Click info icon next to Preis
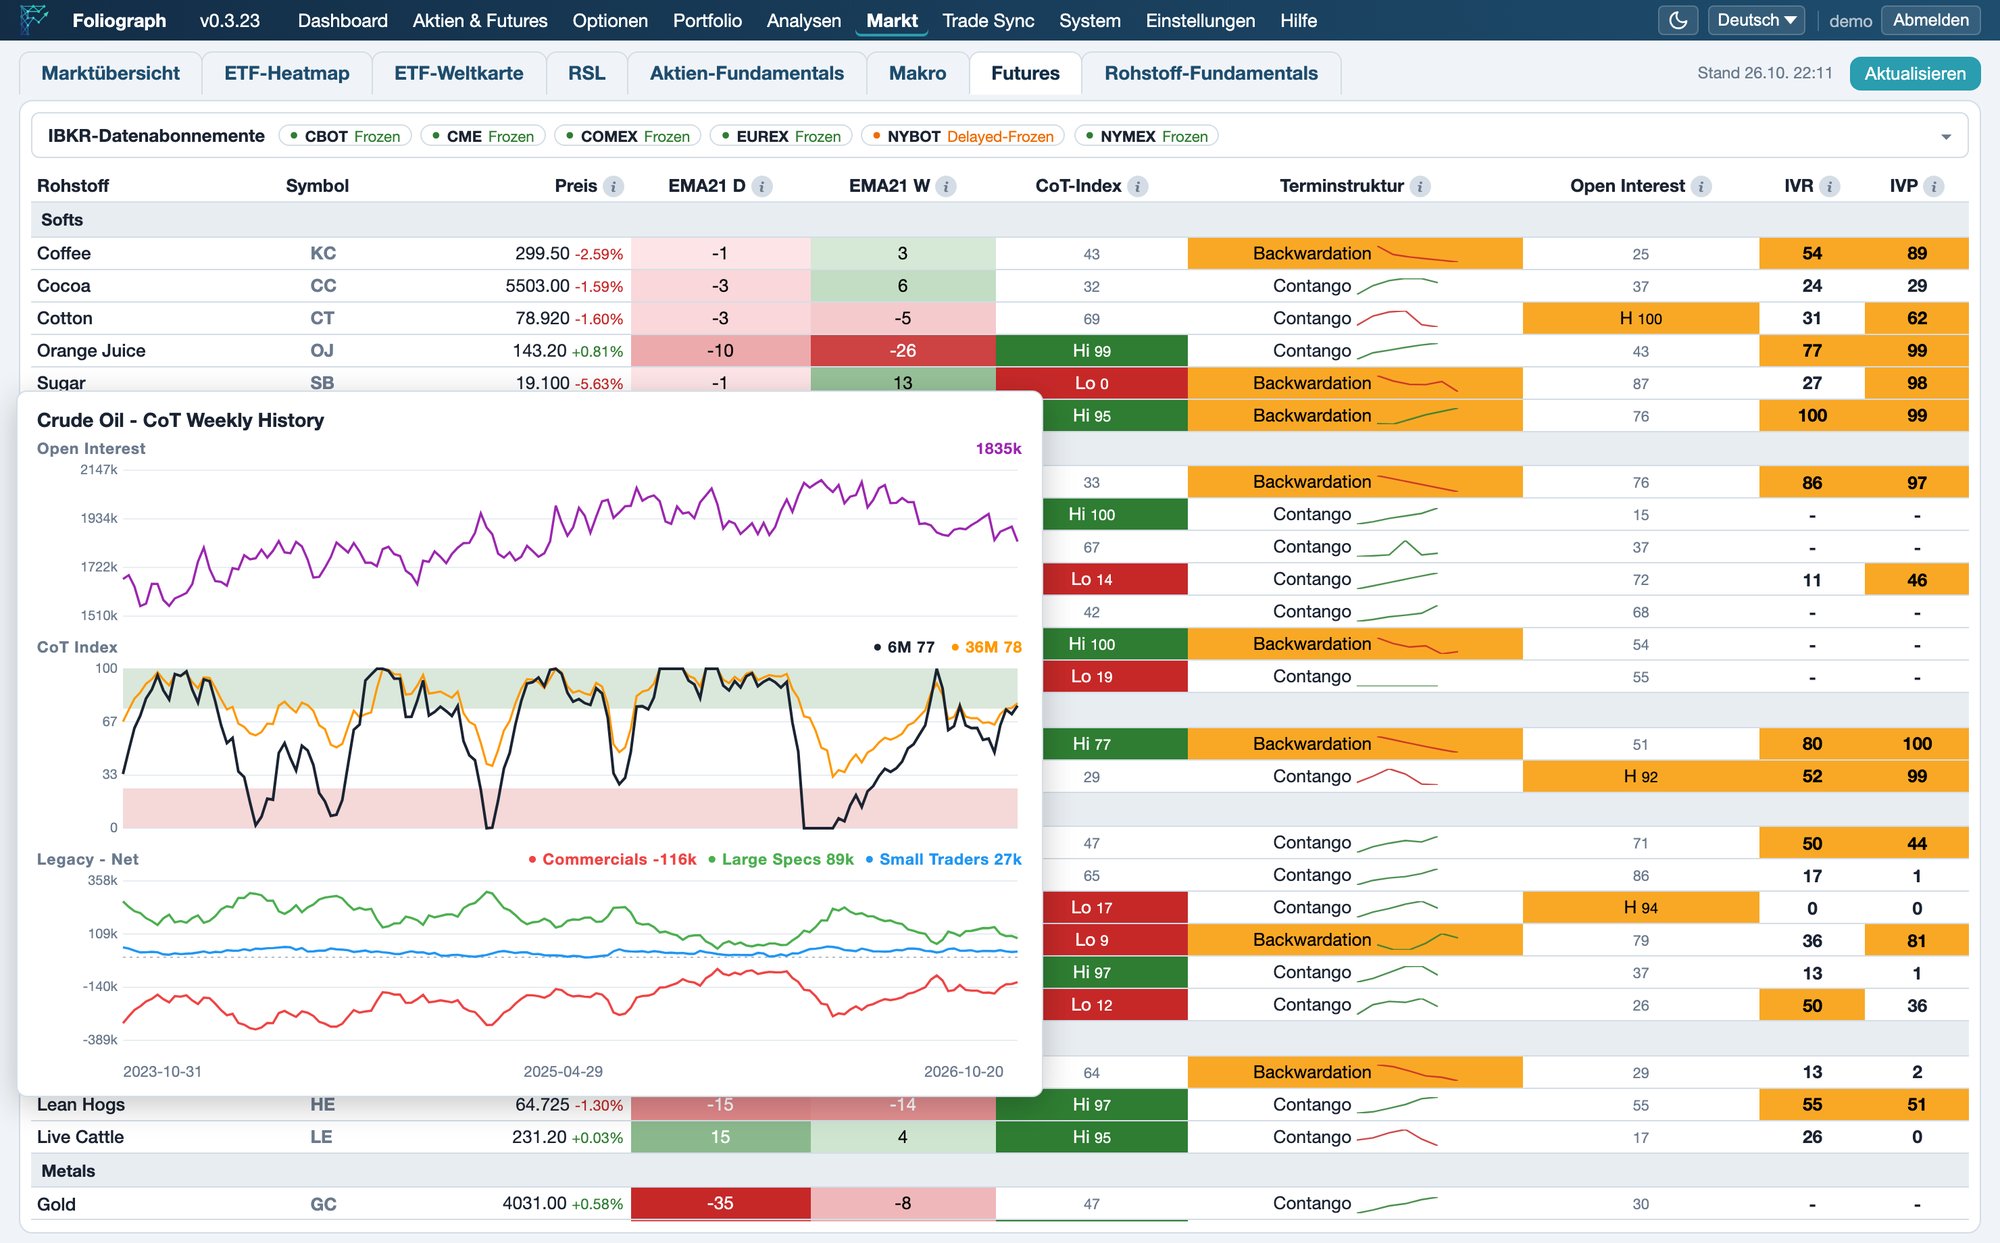Viewport: 2000px width, 1243px height. (x=614, y=186)
